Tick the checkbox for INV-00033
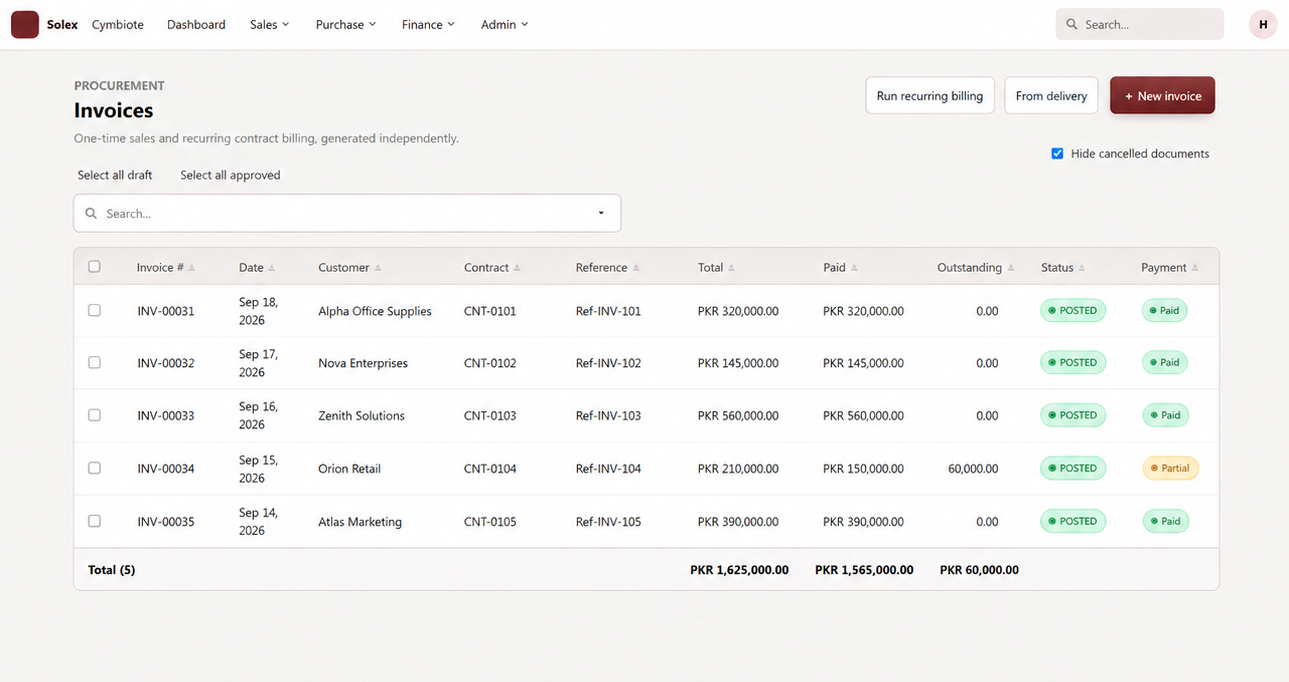 (94, 415)
